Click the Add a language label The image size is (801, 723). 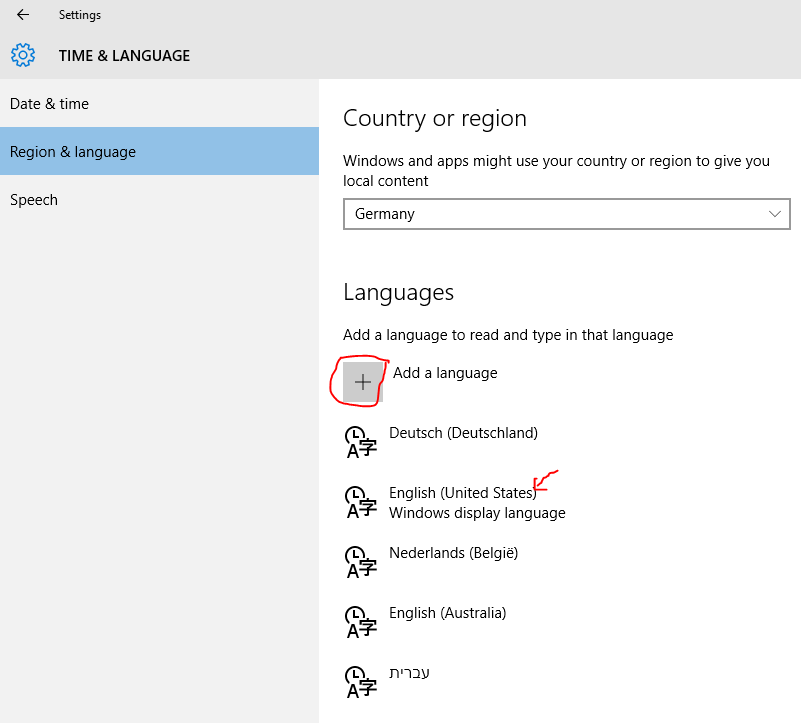coord(445,373)
